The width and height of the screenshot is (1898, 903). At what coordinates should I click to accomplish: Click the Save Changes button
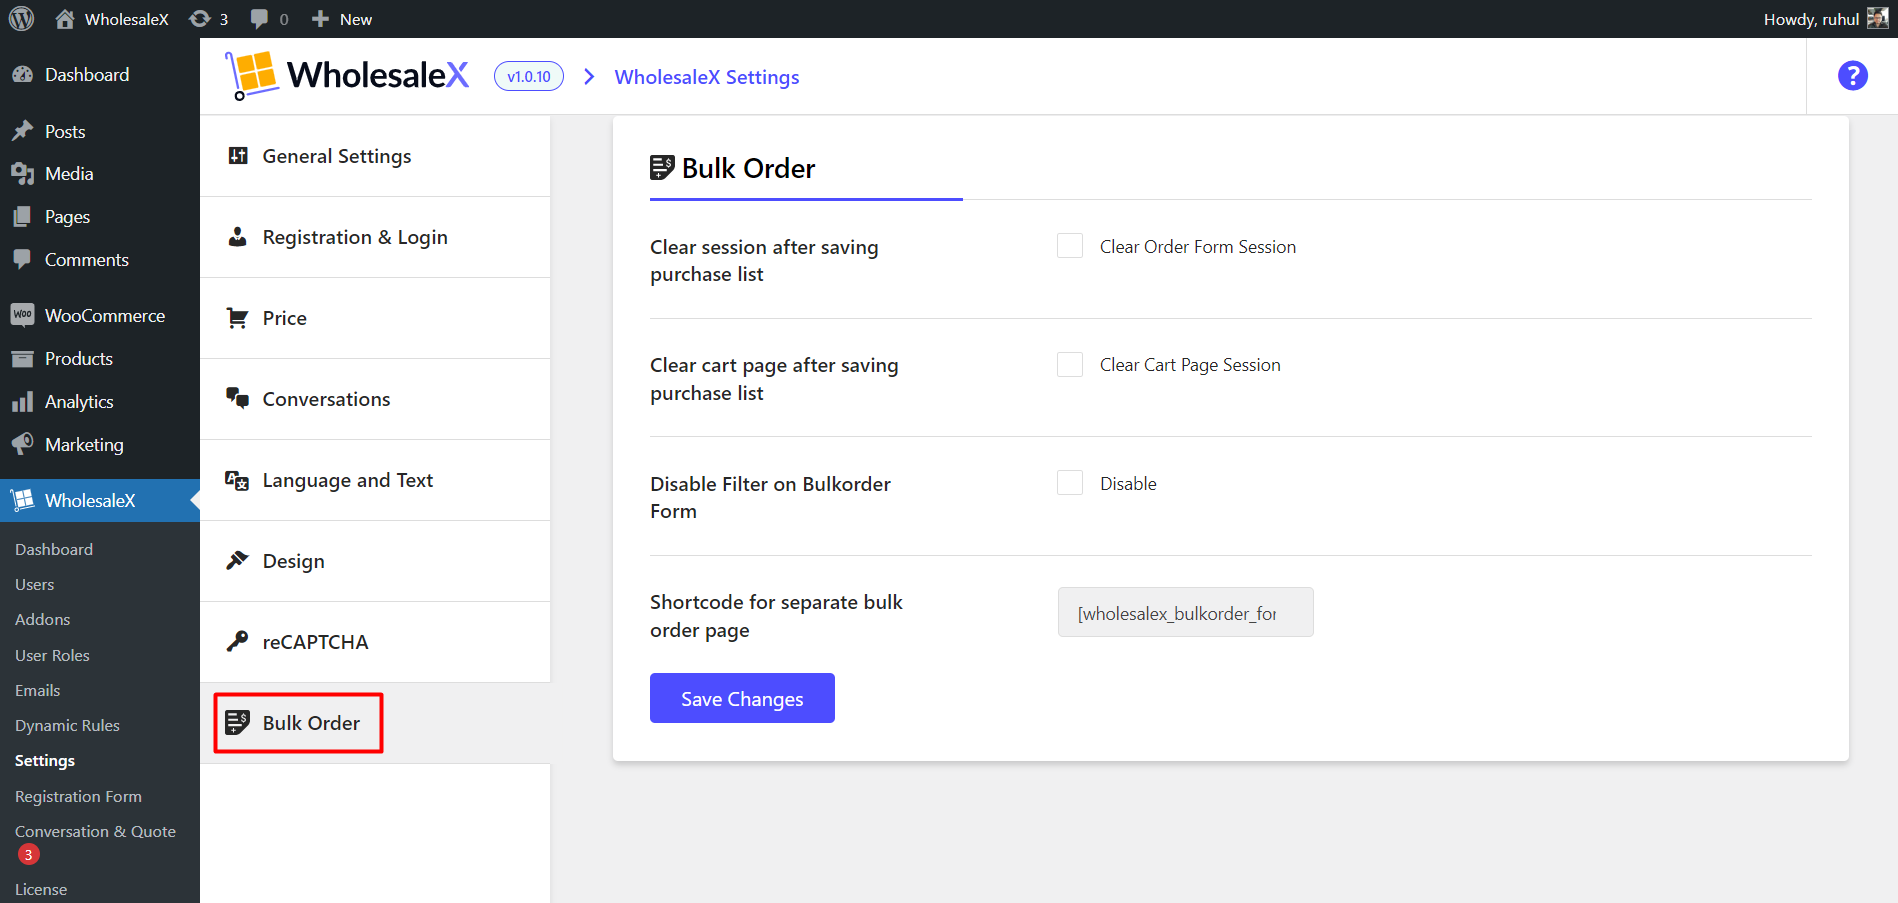[x=742, y=698]
